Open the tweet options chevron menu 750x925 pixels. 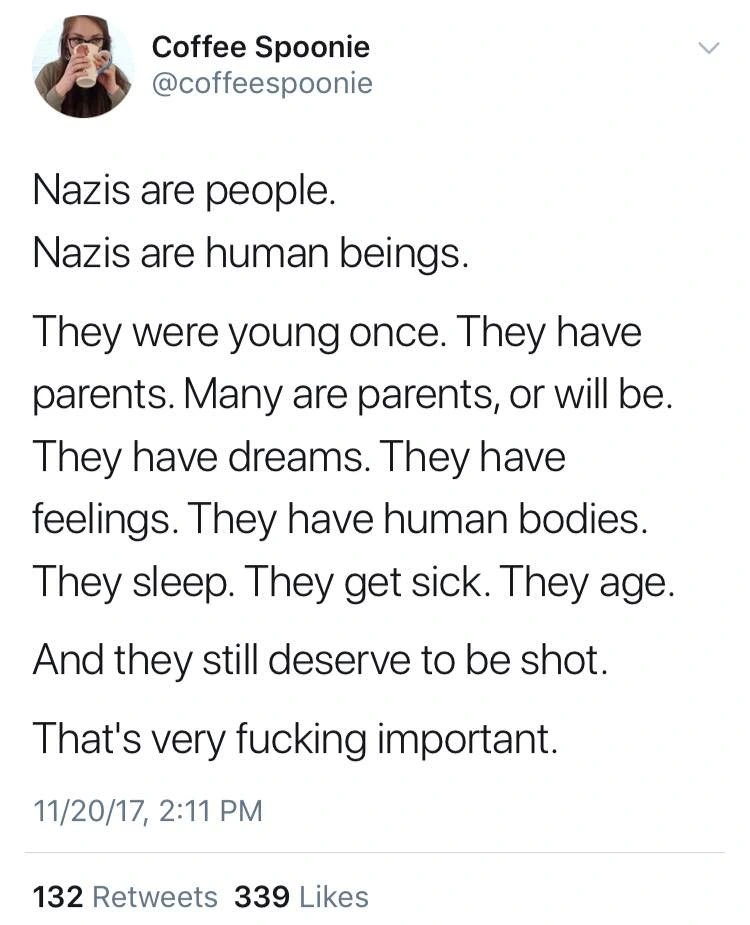(707, 47)
